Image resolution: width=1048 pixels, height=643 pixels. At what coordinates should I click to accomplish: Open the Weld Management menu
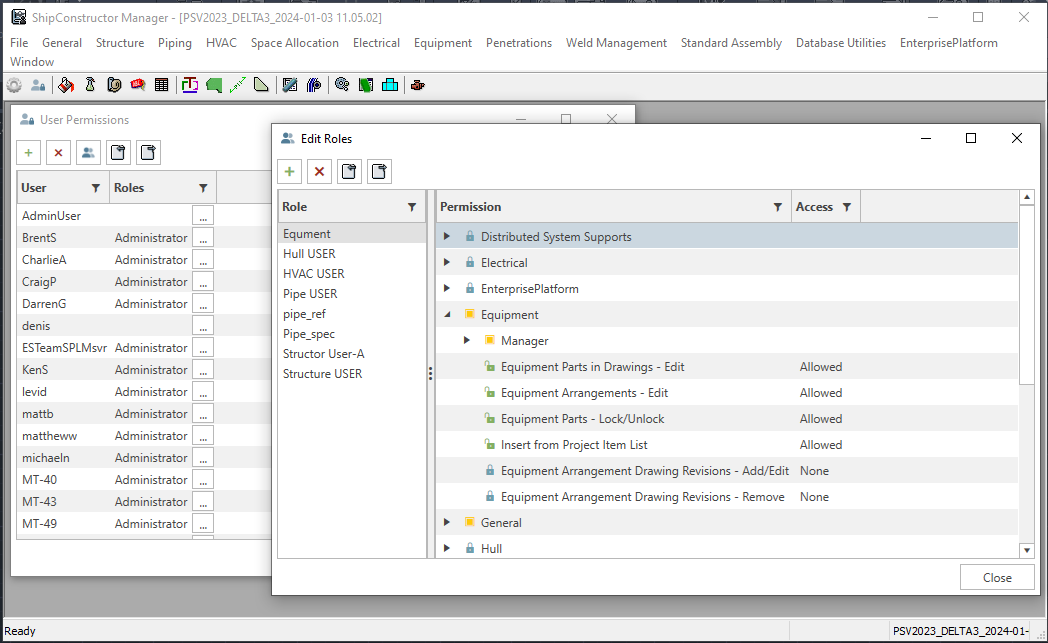[616, 43]
